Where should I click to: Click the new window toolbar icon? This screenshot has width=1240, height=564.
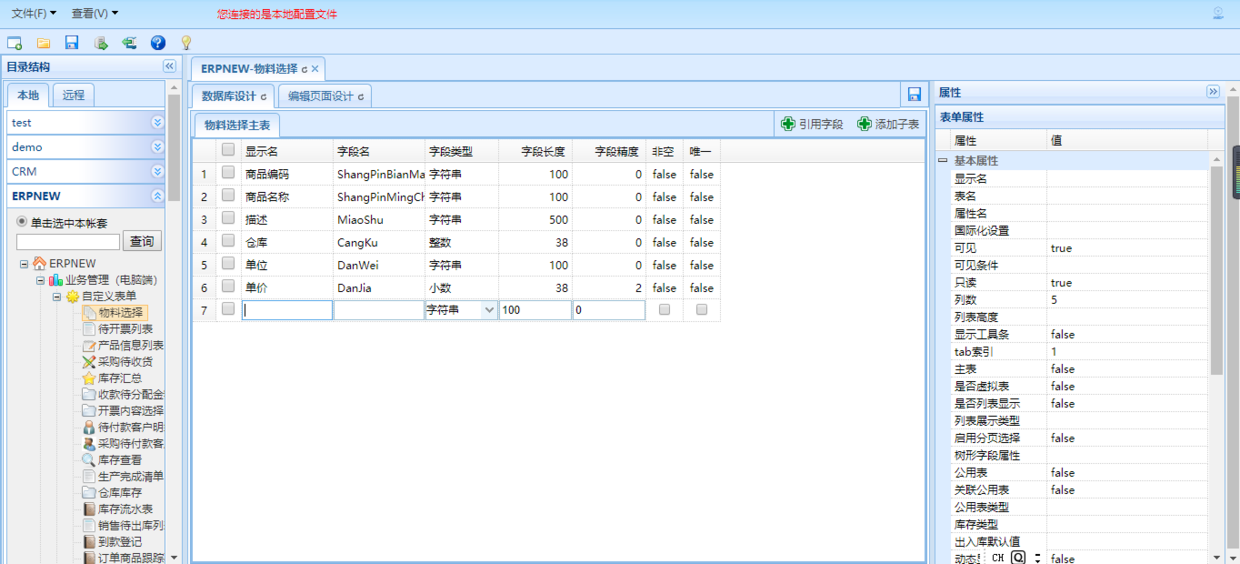(x=15, y=43)
